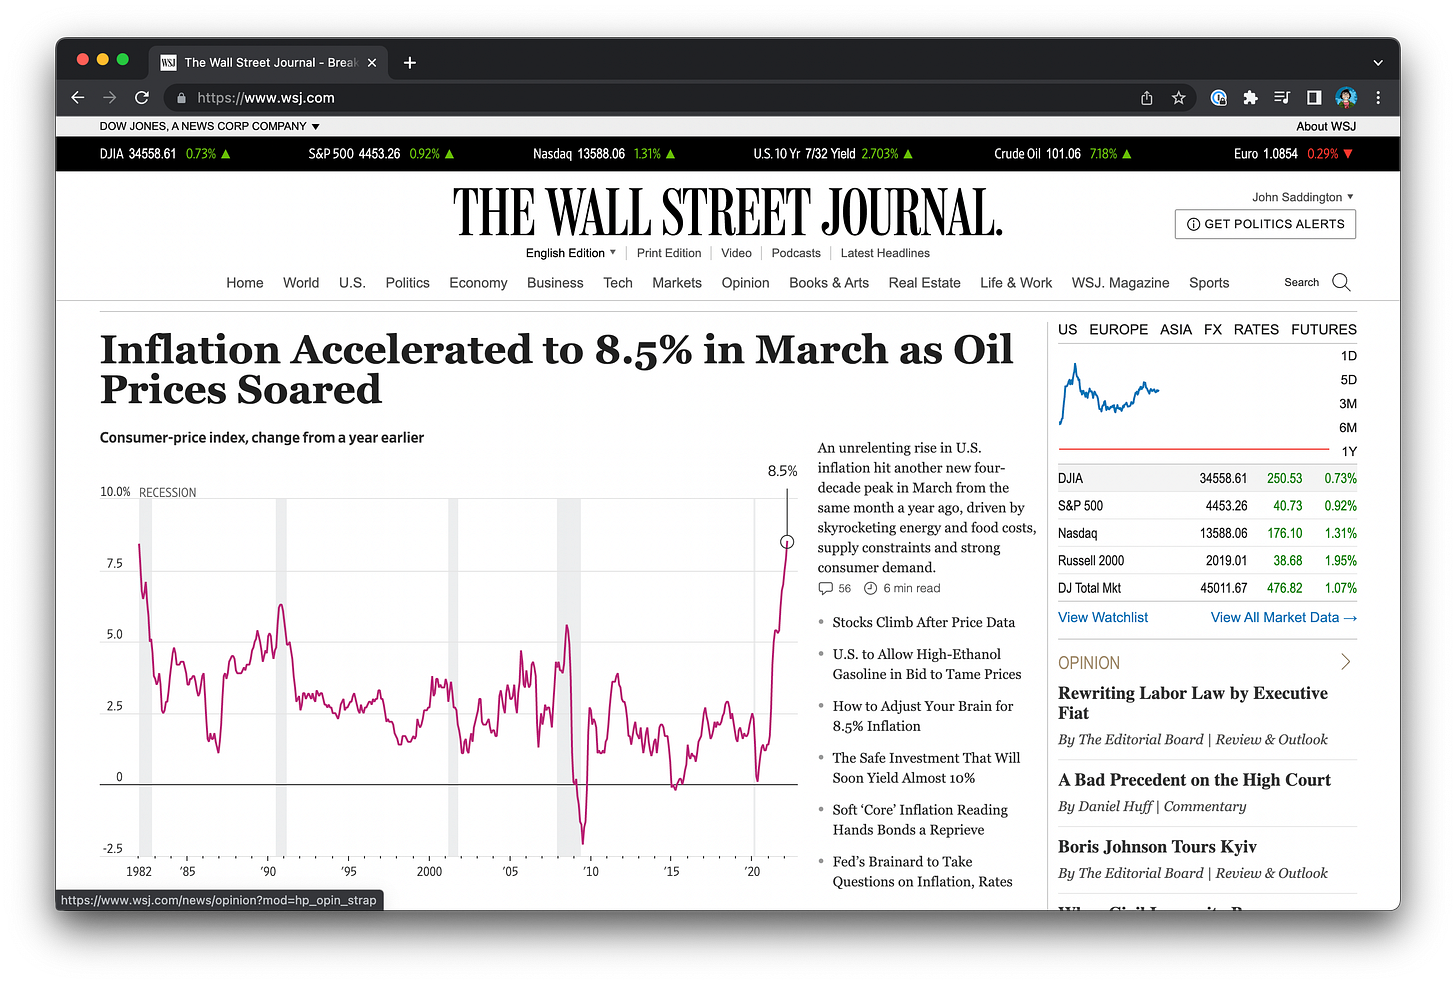Viewport: 1456px width, 984px height.
Task: Select Economy in the navigation bar
Action: (x=478, y=283)
